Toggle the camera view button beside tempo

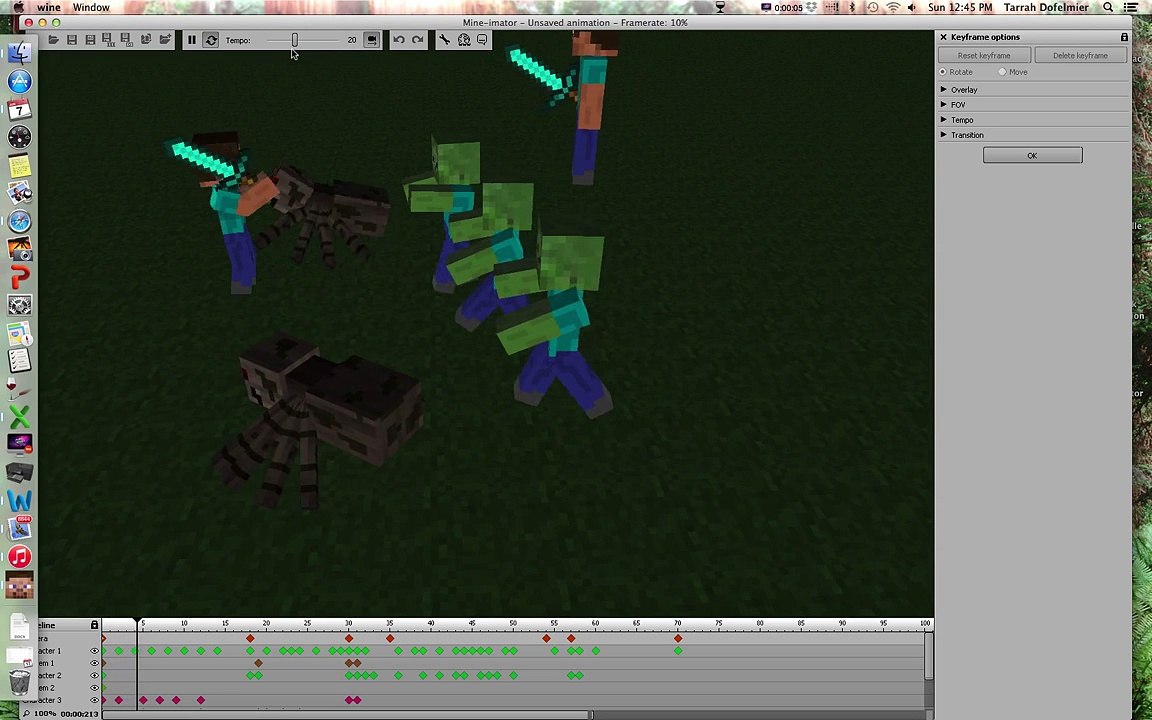(x=372, y=40)
